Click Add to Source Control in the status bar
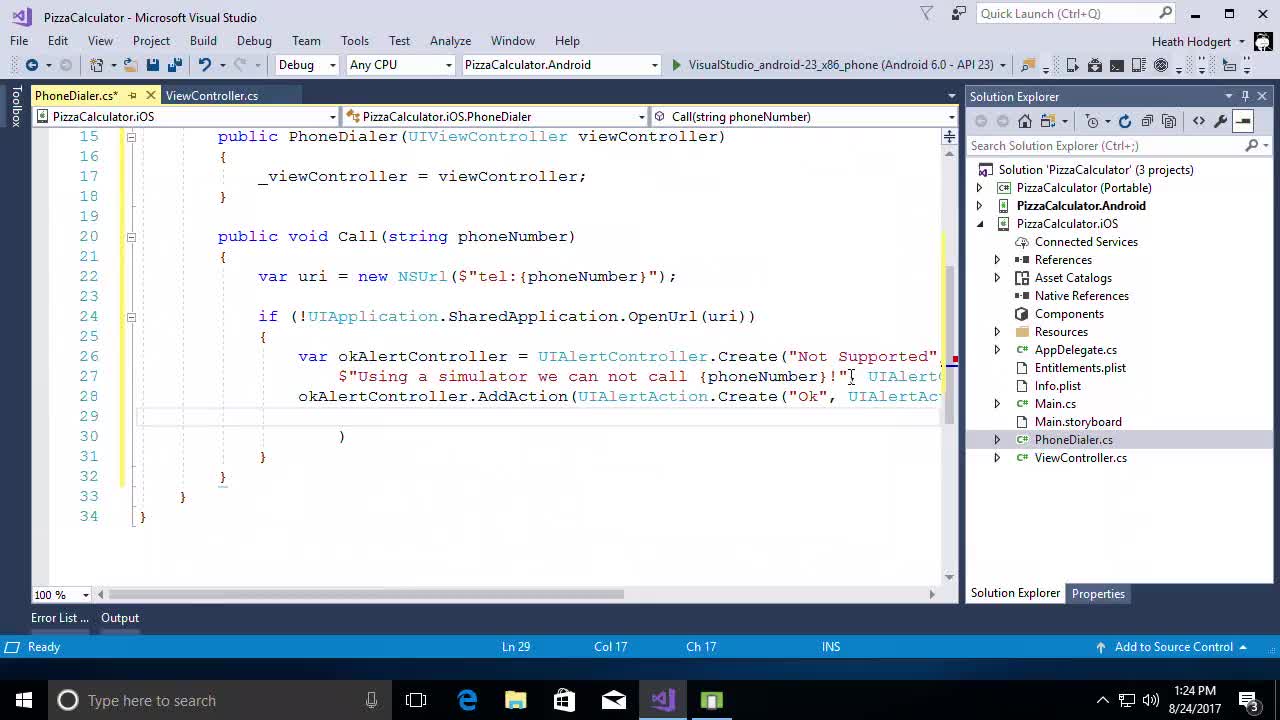1280x720 pixels. click(x=1175, y=646)
